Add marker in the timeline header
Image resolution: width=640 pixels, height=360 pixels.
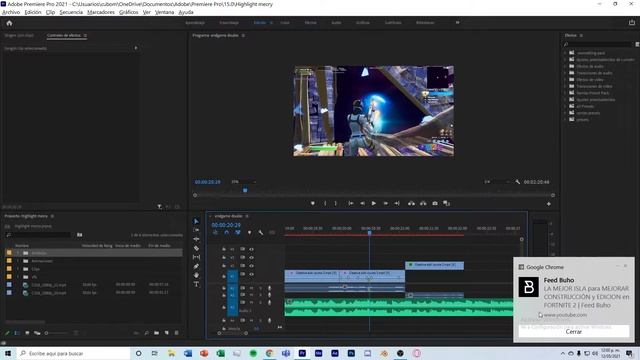coord(249,233)
